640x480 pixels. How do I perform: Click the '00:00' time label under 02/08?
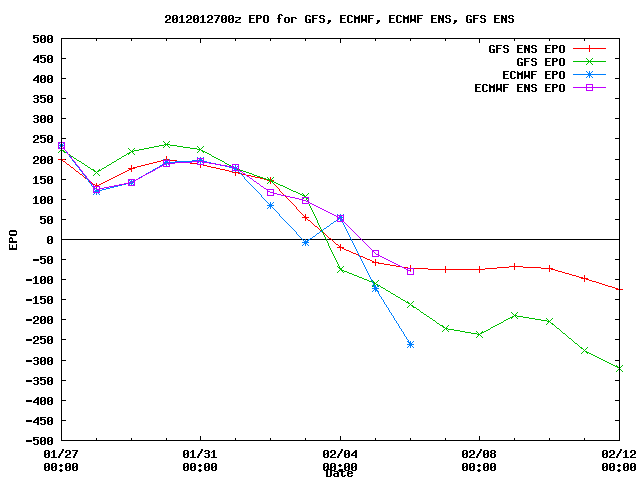(479, 467)
